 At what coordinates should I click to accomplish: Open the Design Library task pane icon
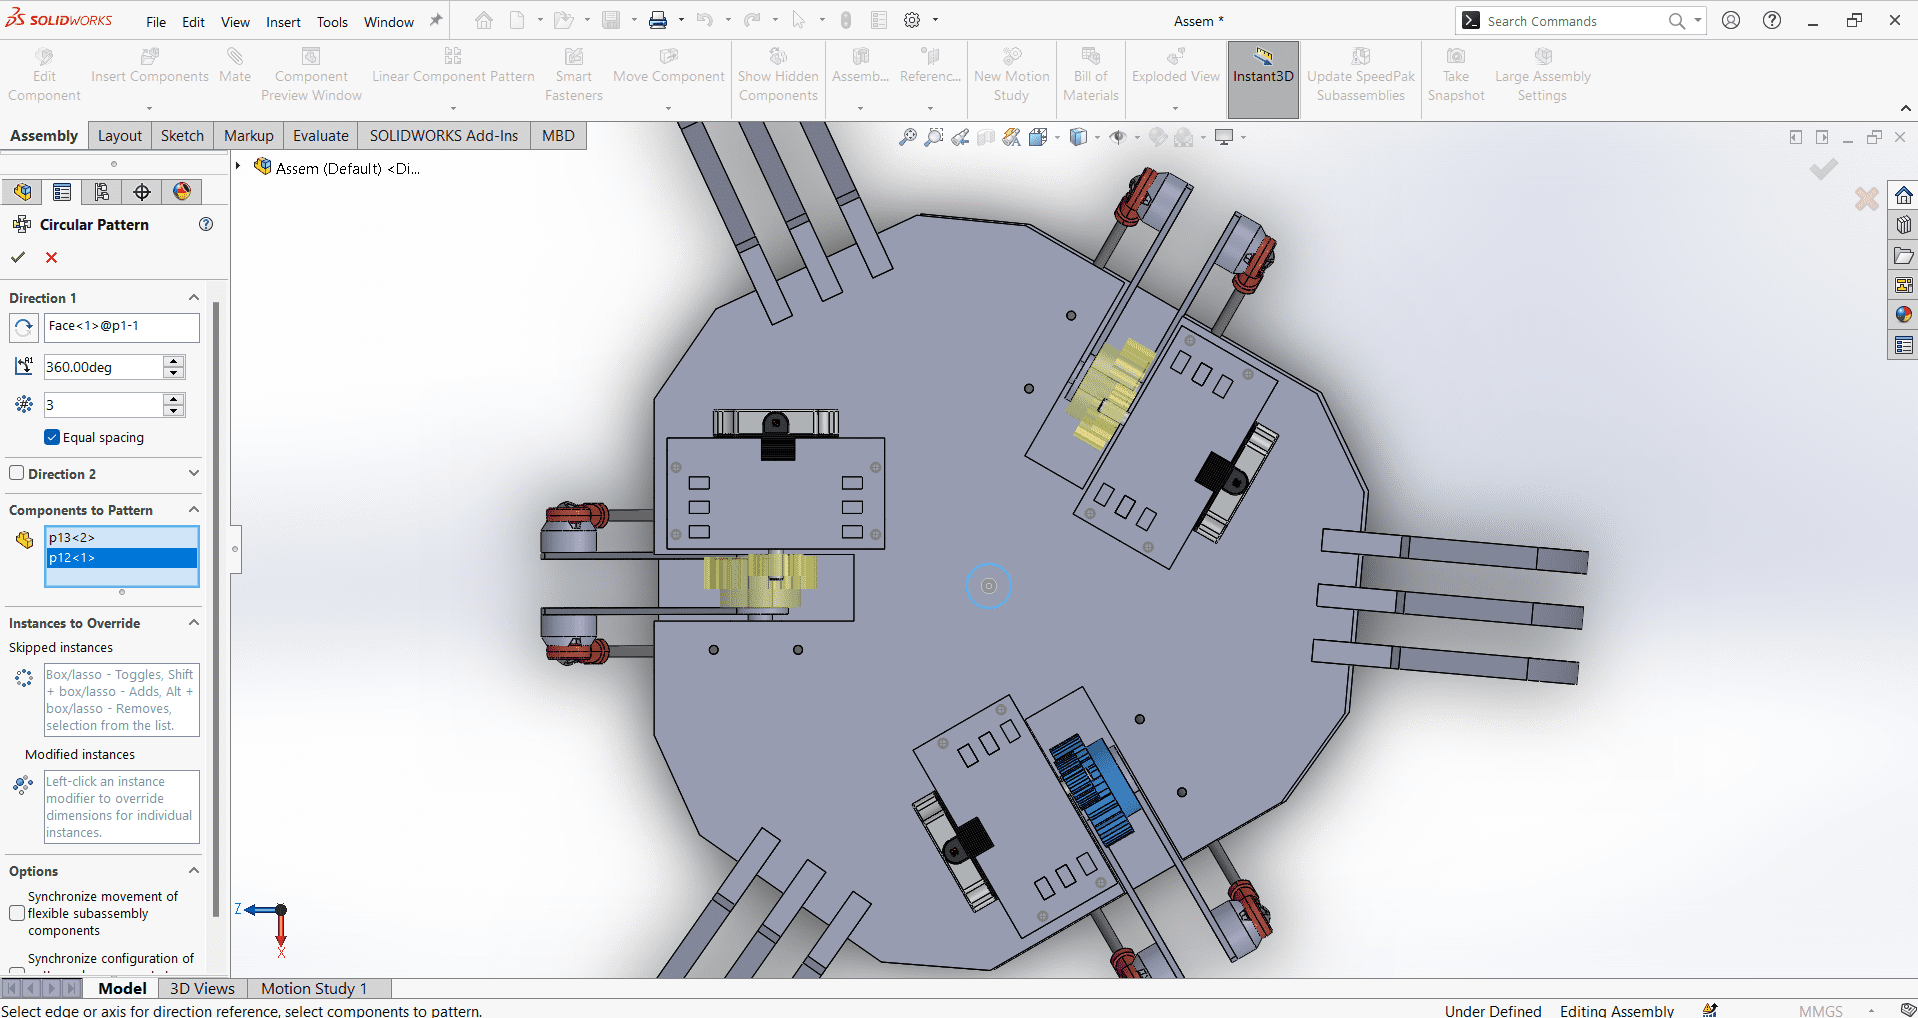pos(1904,225)
